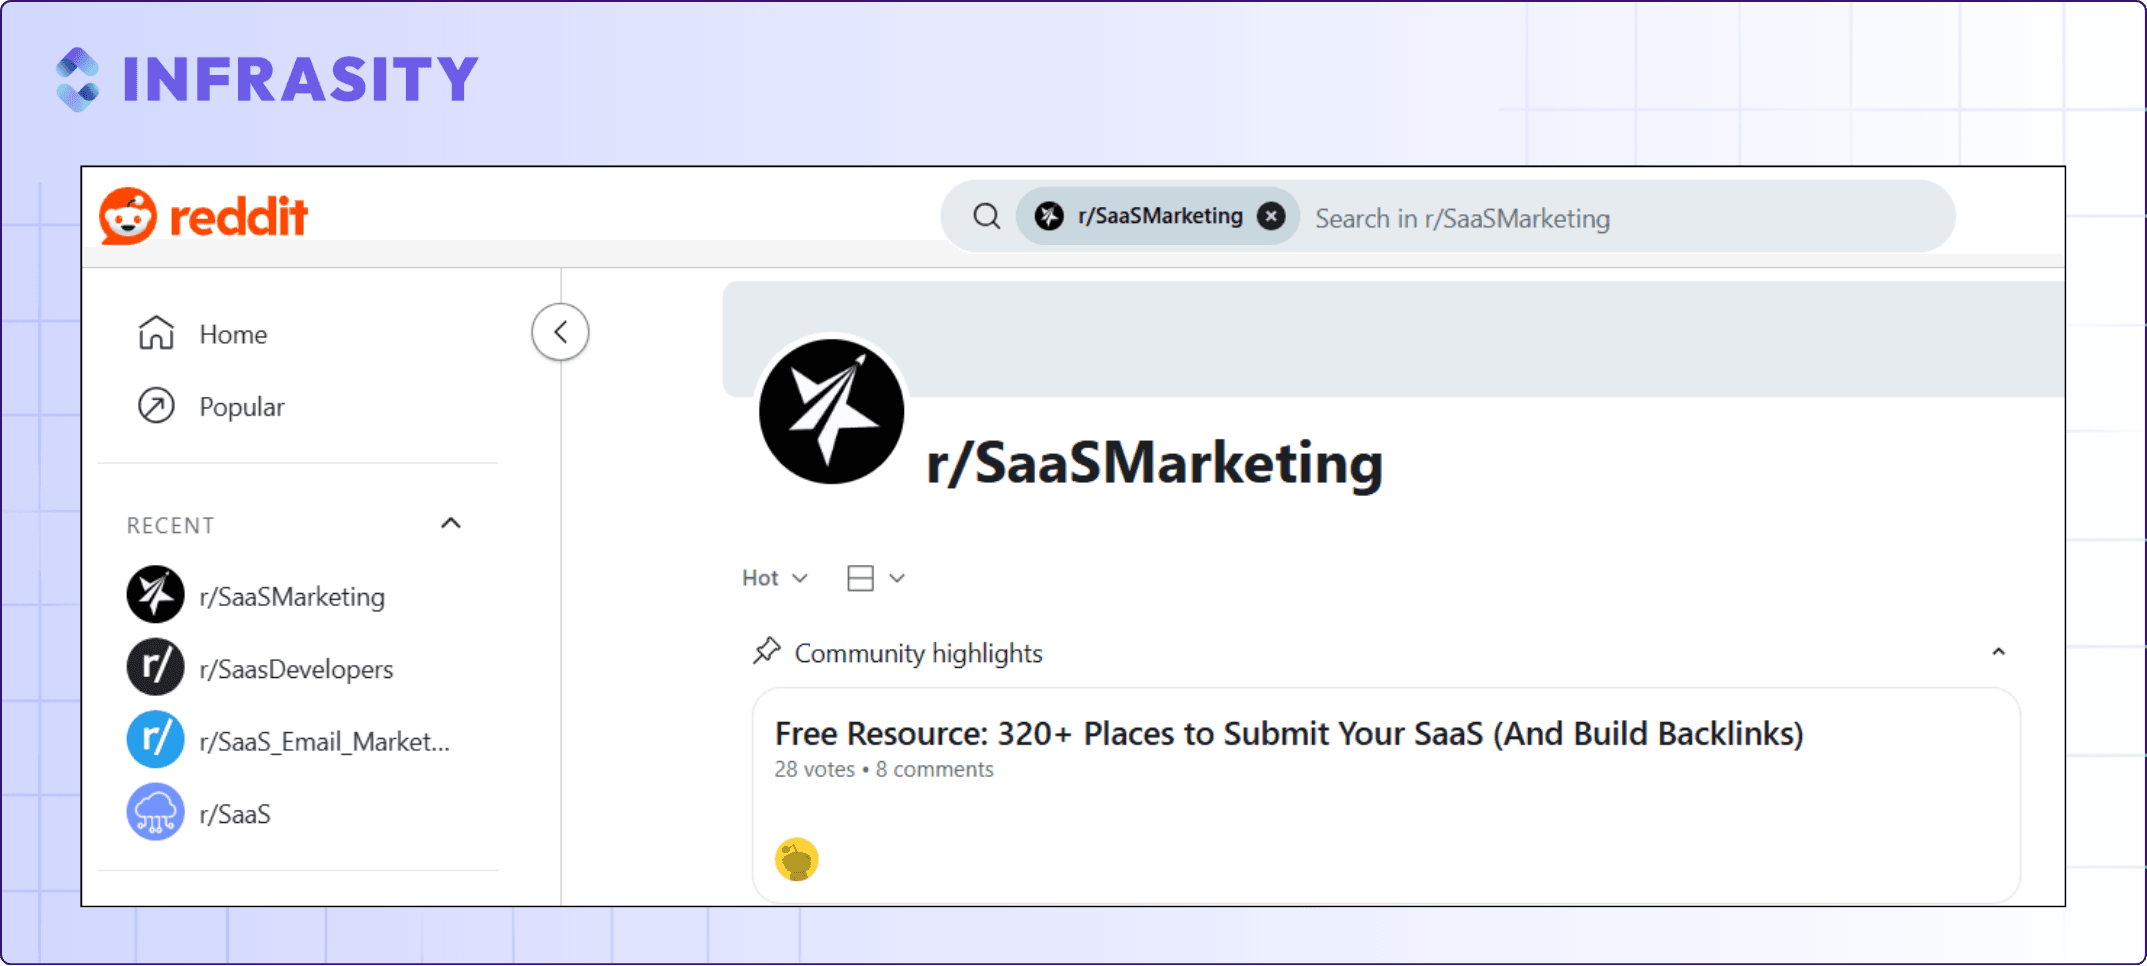Screen dimensions: 2147x966
Task: Click the 28 votes • 8 comments text
Action: (x=884, y=769)
